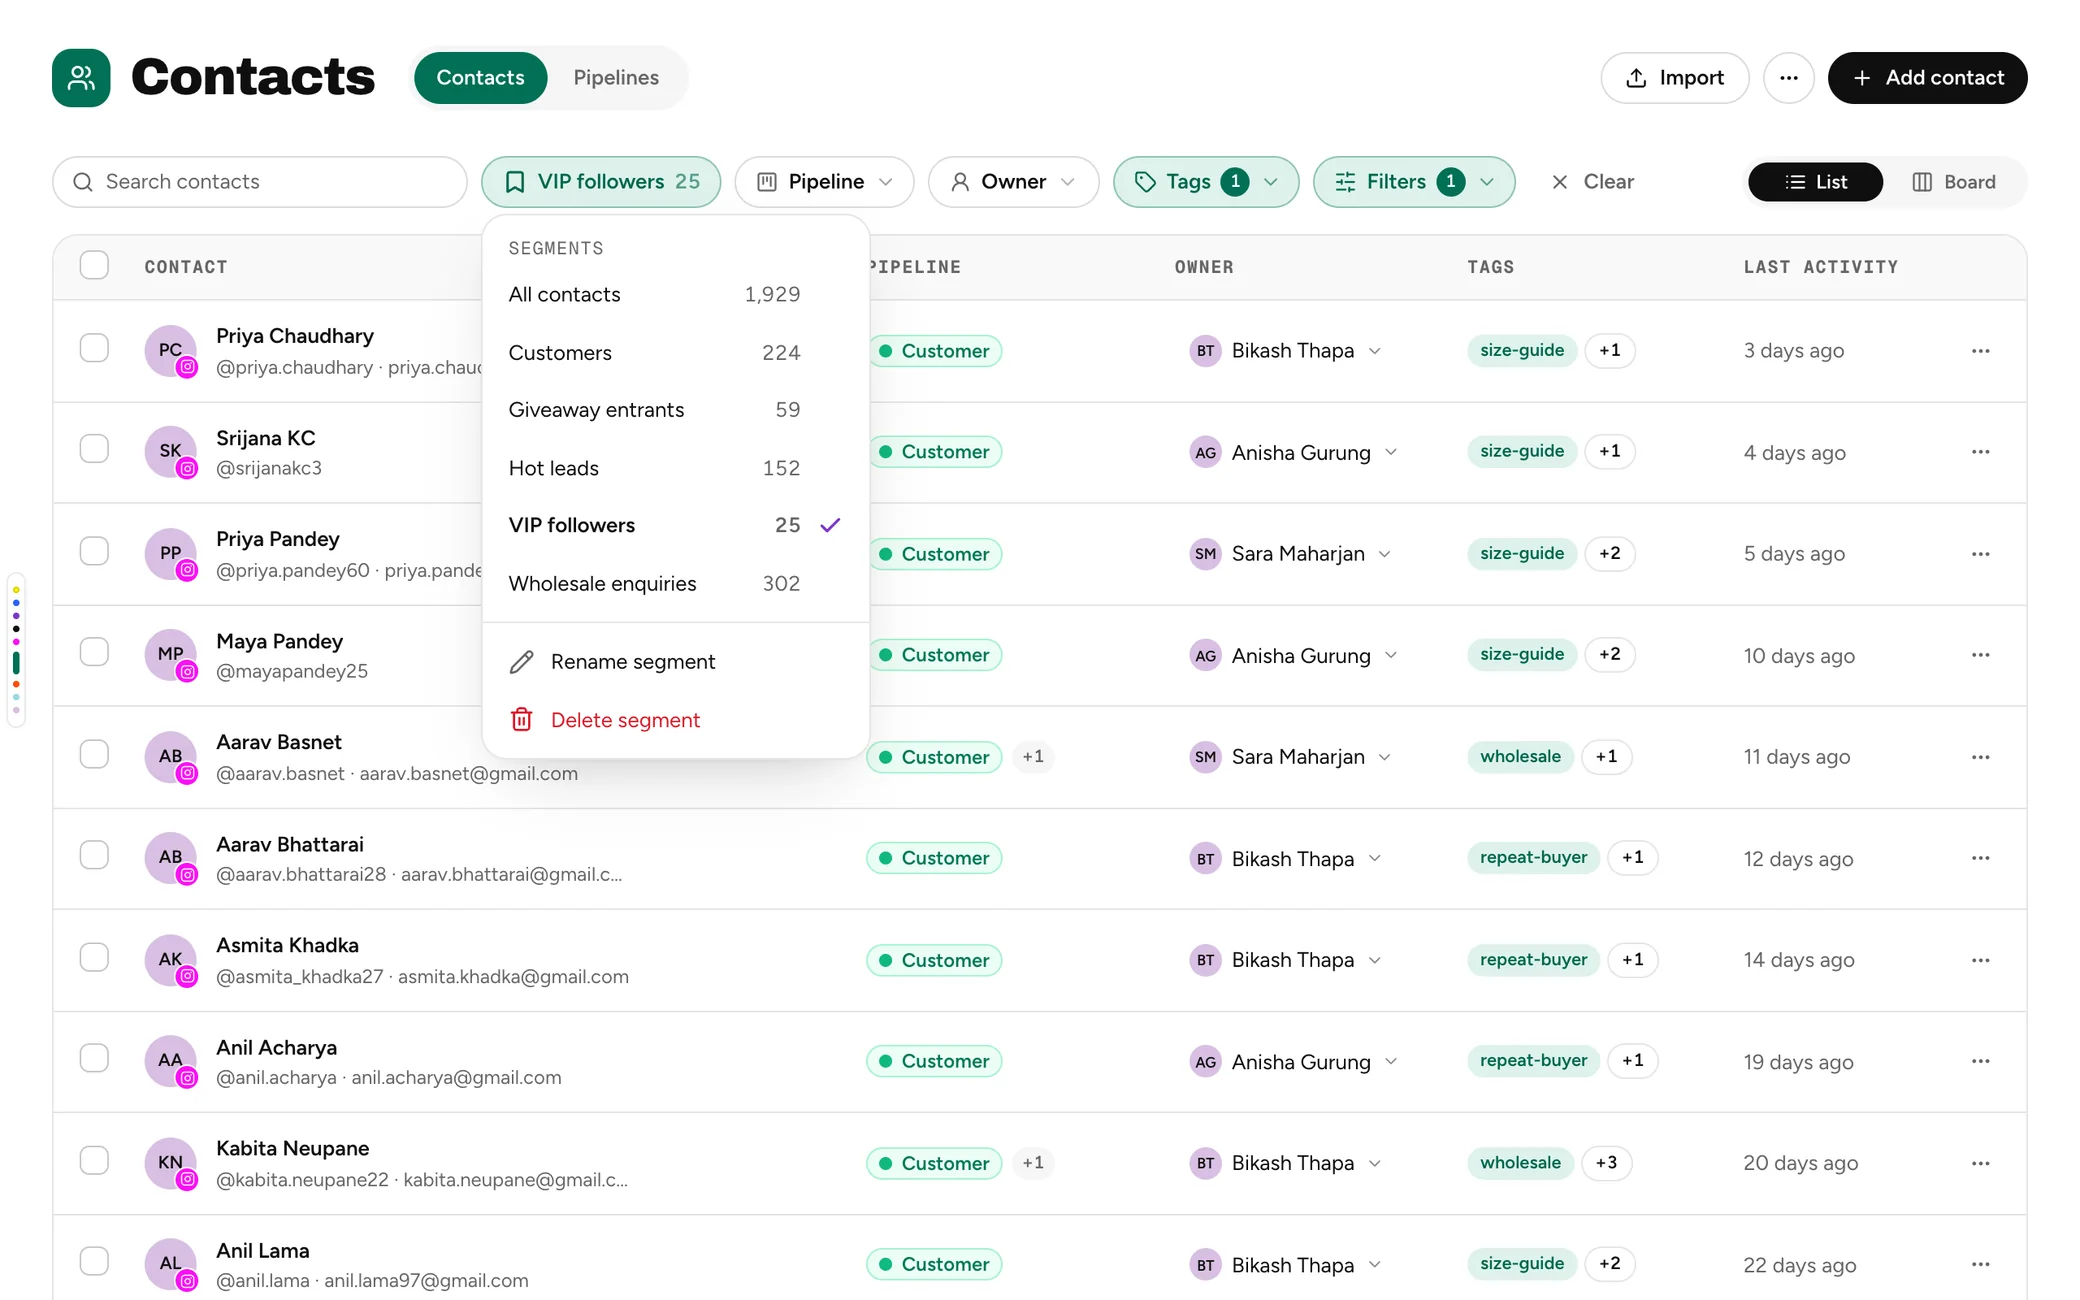2080x1300 pixels.
Task: Click the Customer pipeline badge for Anil Lama
Action: point(934,1264)
